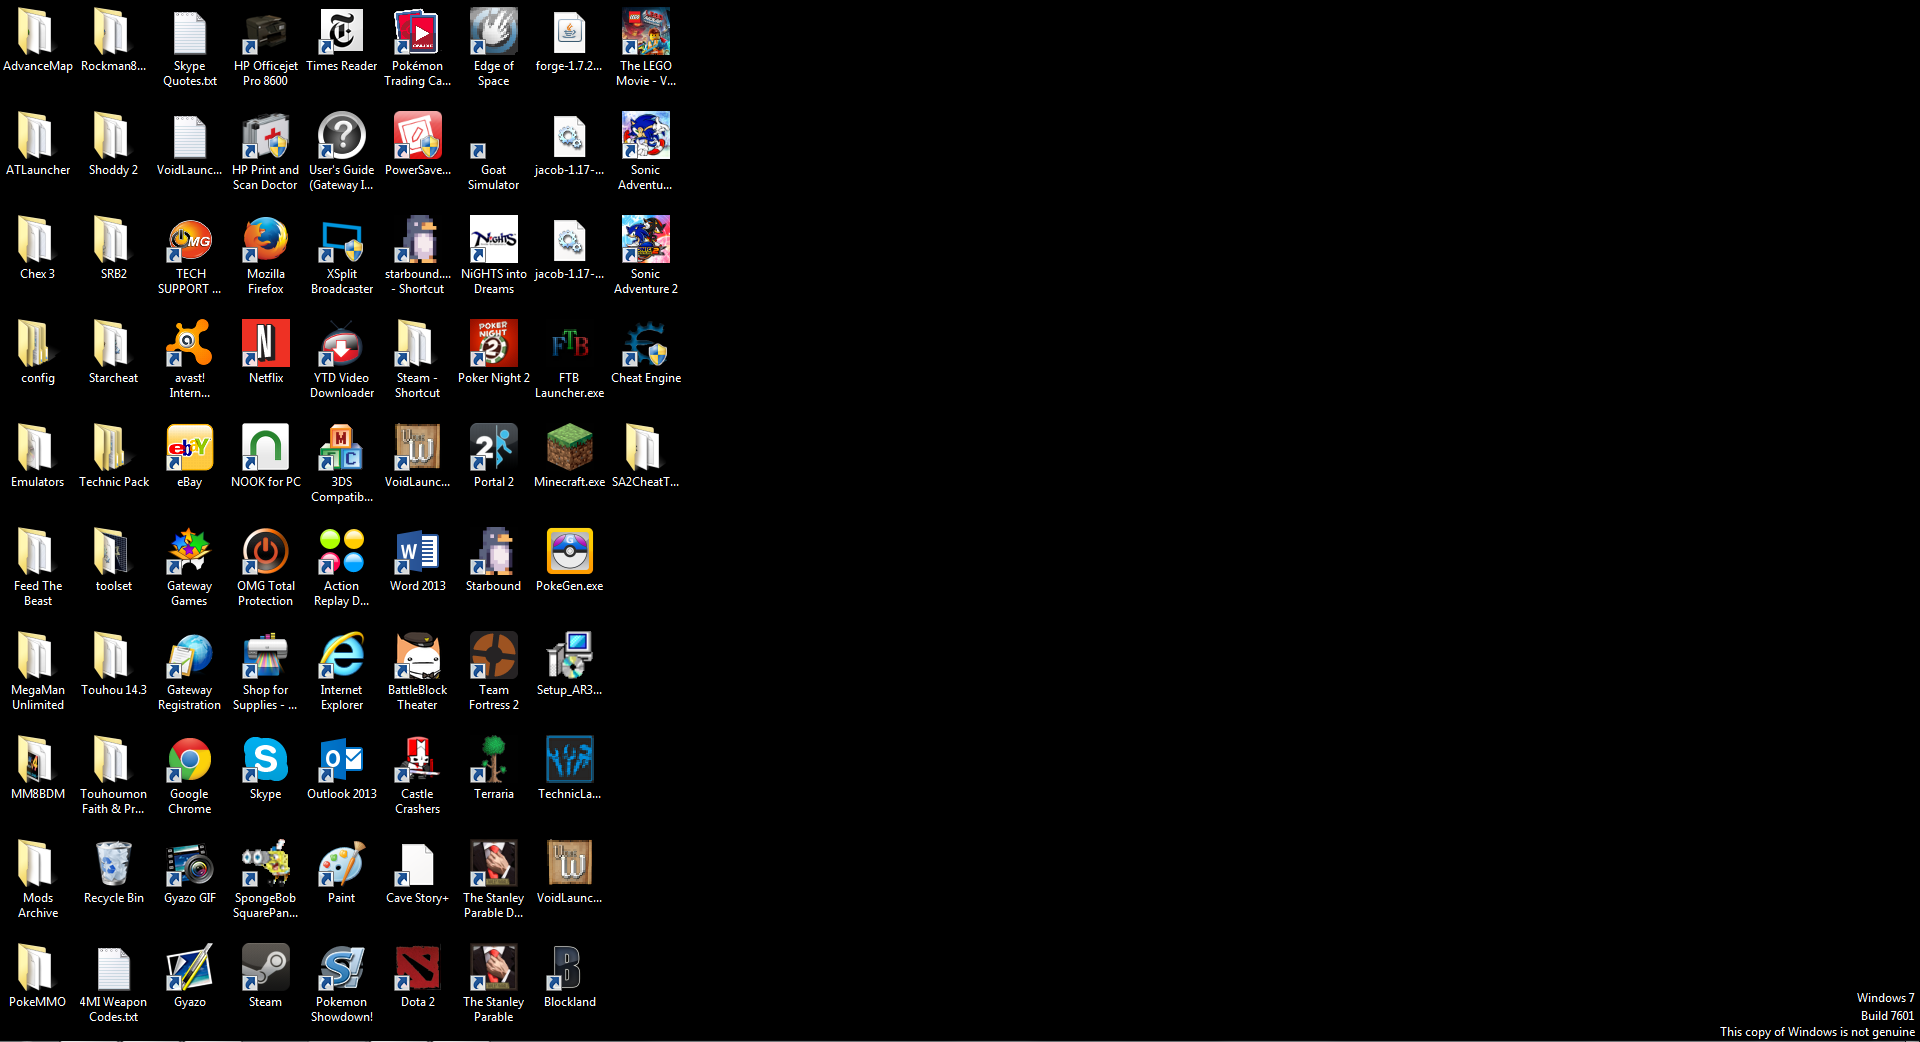Launch Portal 2
This screenshot has height=1042, width=1920.
point(494,449)
